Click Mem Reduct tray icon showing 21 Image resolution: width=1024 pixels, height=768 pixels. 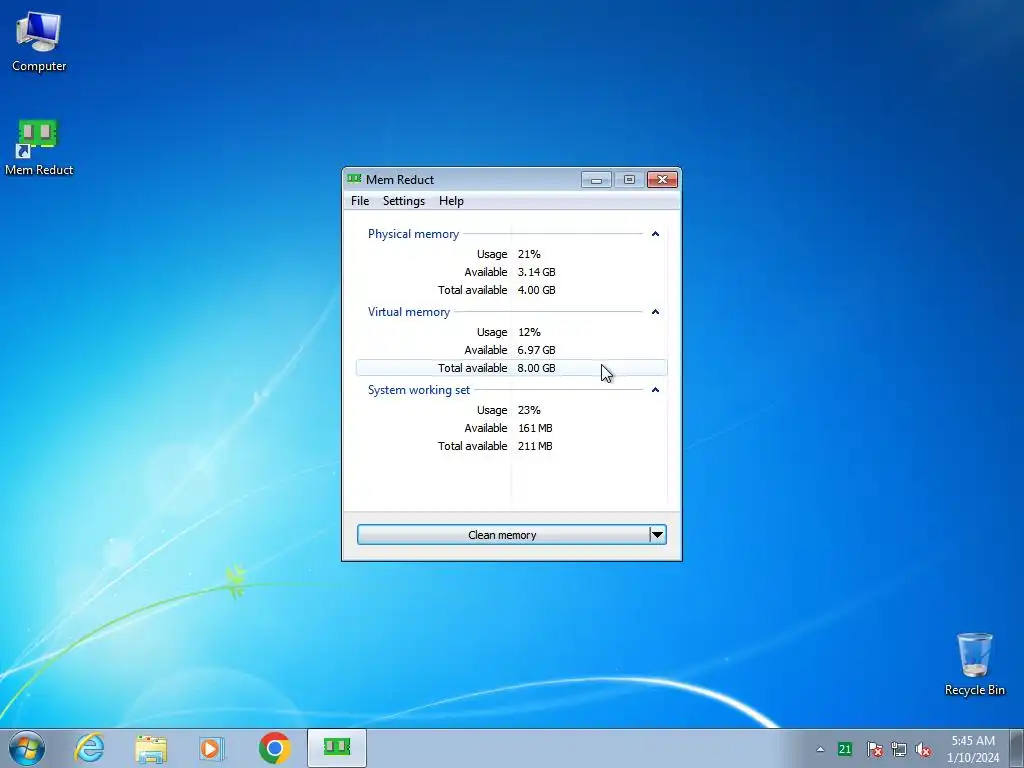point(844,749)
